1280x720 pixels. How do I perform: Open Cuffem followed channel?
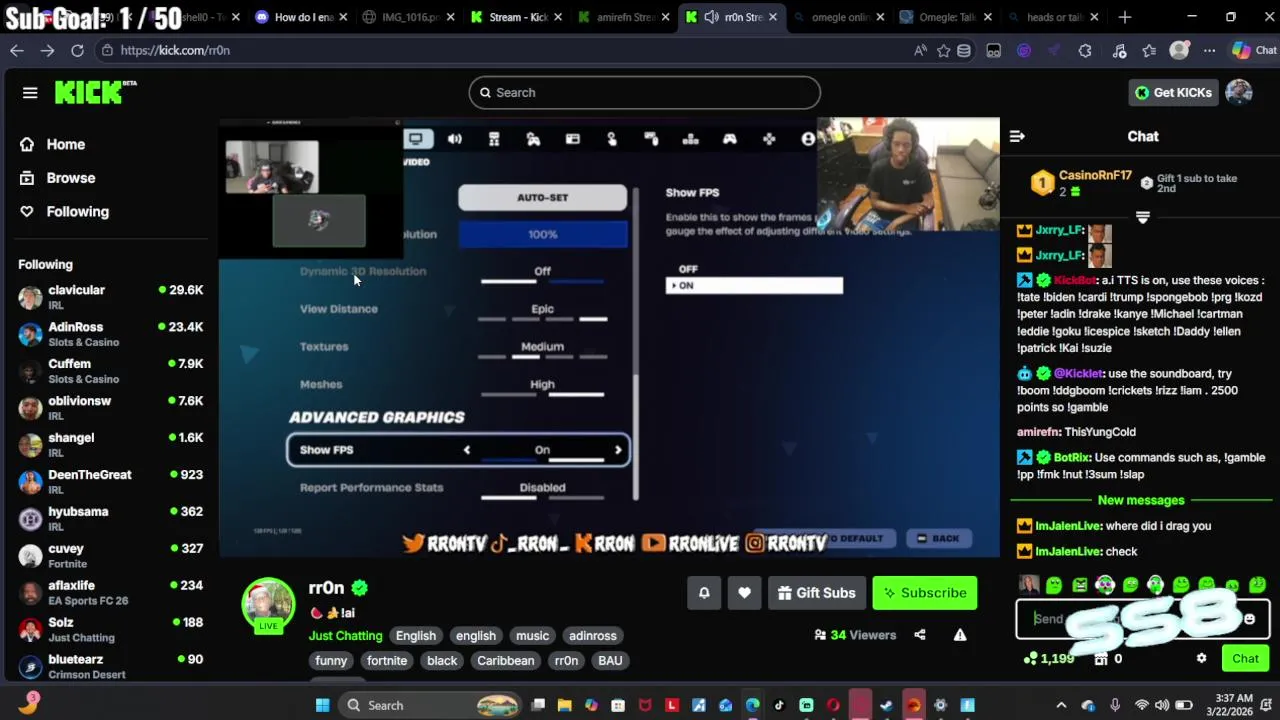click(110, 371)
